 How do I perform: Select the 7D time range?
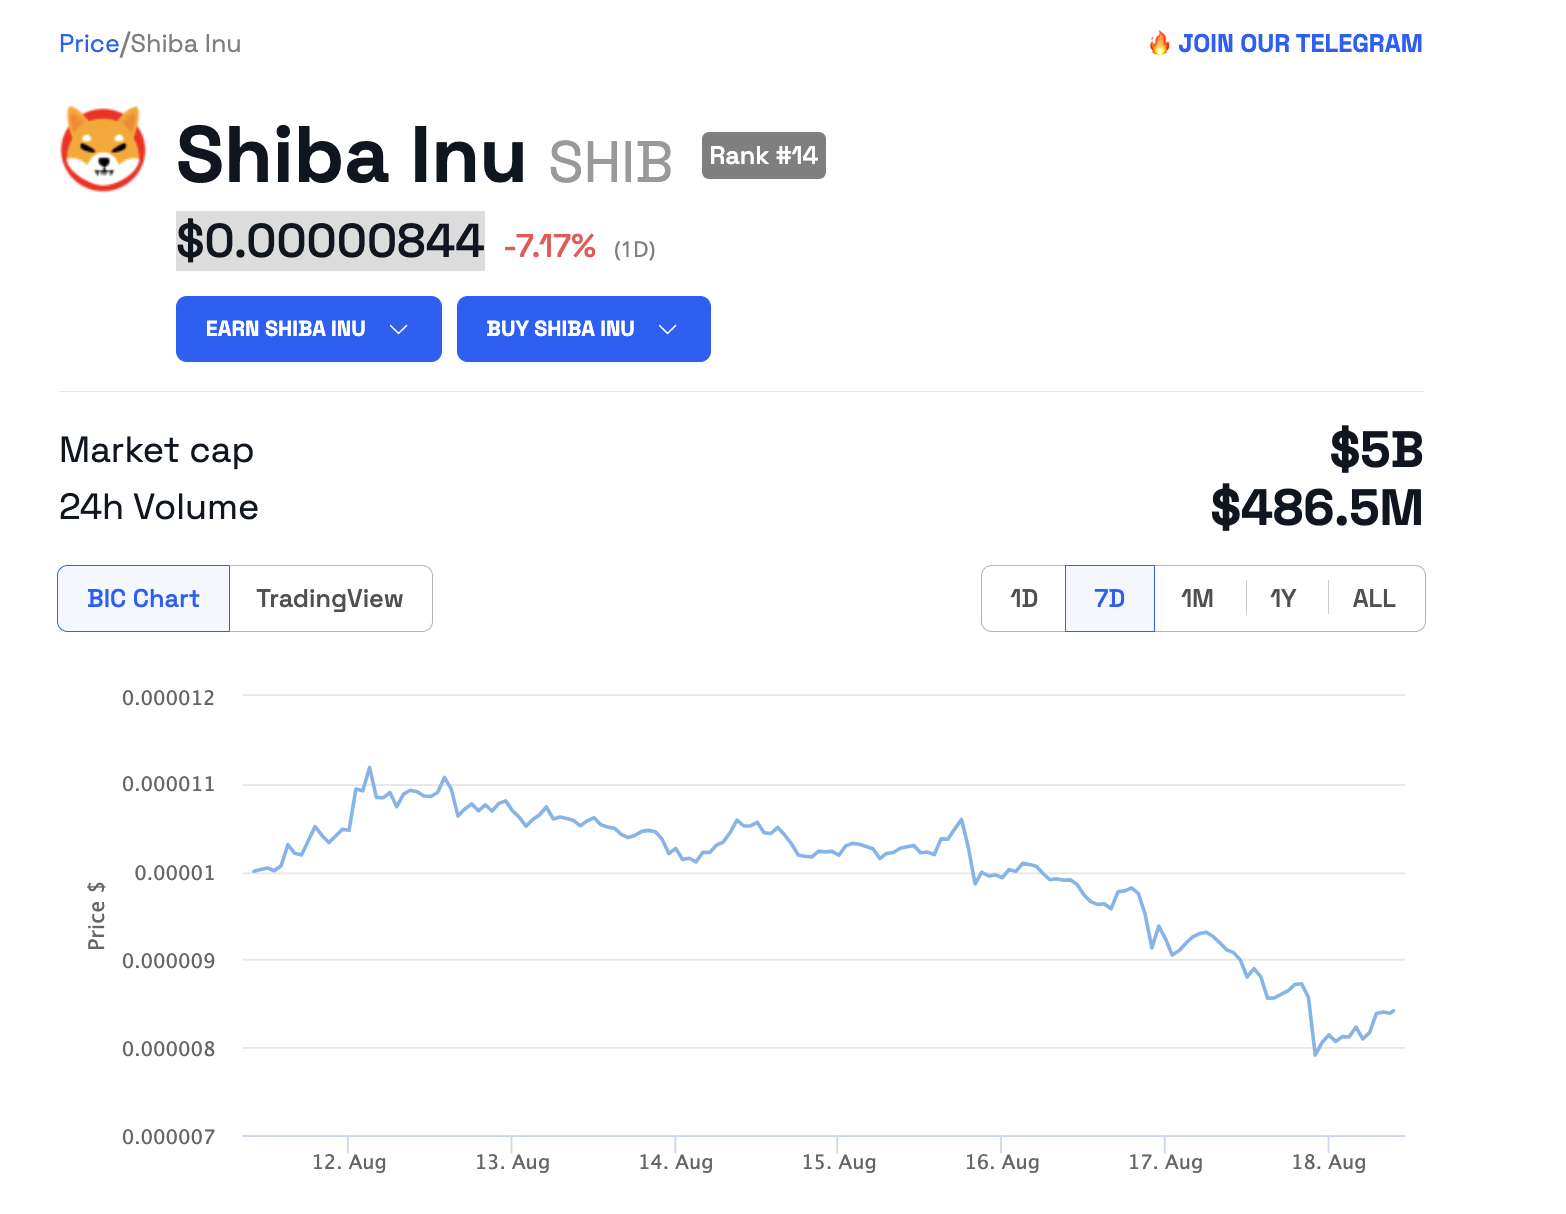click(x=1109, y=599)
